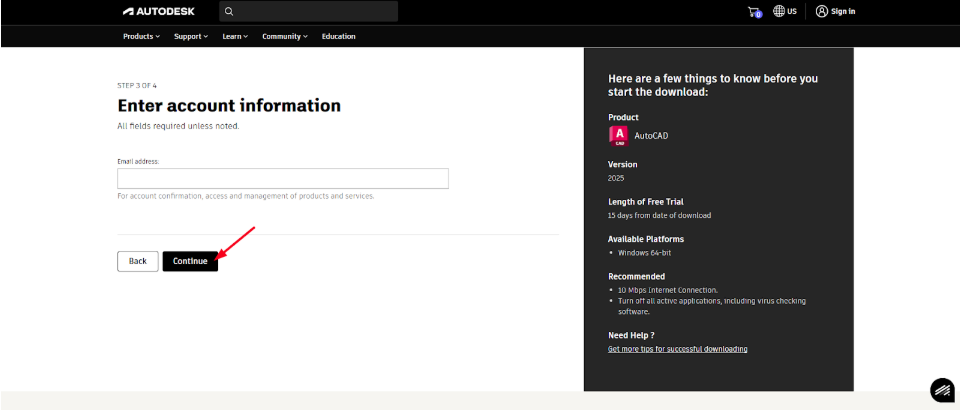The height and width of the screenshot is (410, 960).
Task: Expand the Learn menu
Action: click(235, 36)
